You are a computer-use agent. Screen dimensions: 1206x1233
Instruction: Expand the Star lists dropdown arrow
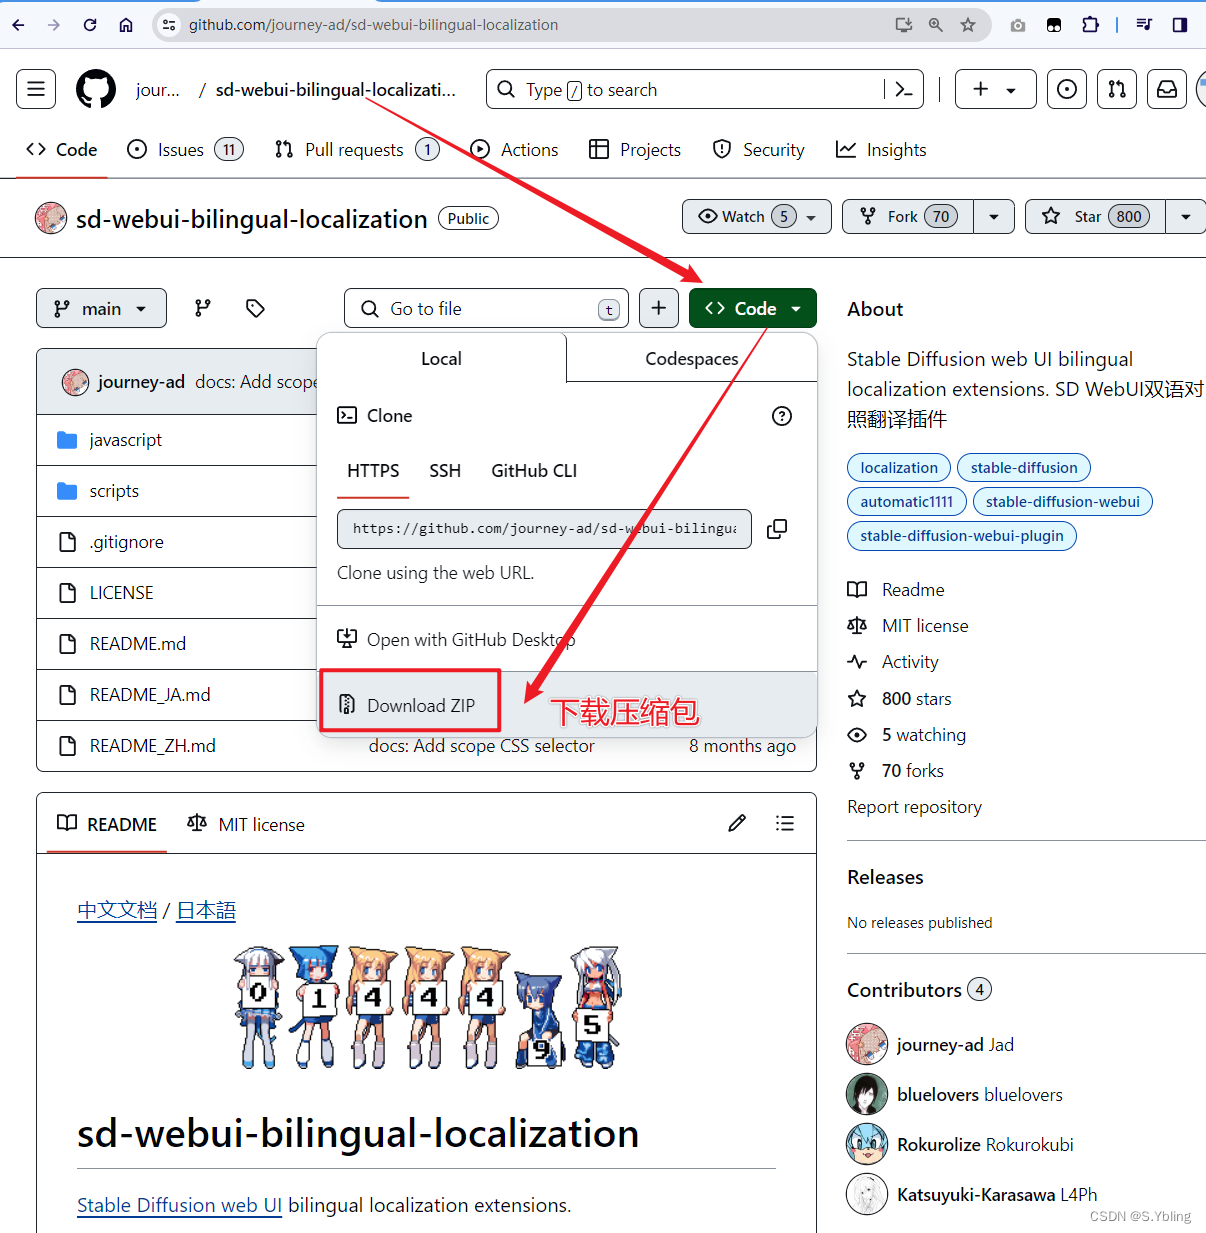click(1185, 217)
